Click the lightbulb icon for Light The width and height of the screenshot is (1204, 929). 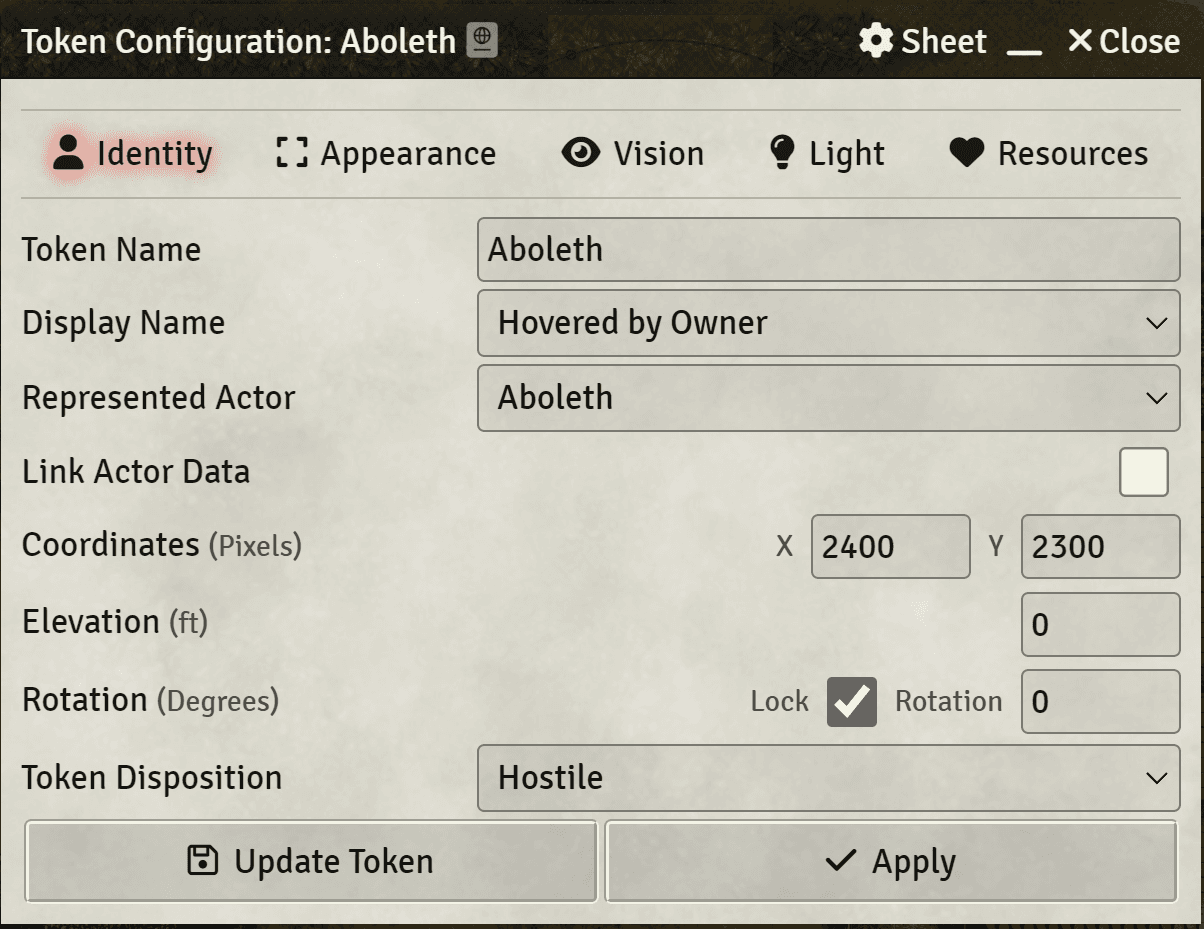pos(781,153)
